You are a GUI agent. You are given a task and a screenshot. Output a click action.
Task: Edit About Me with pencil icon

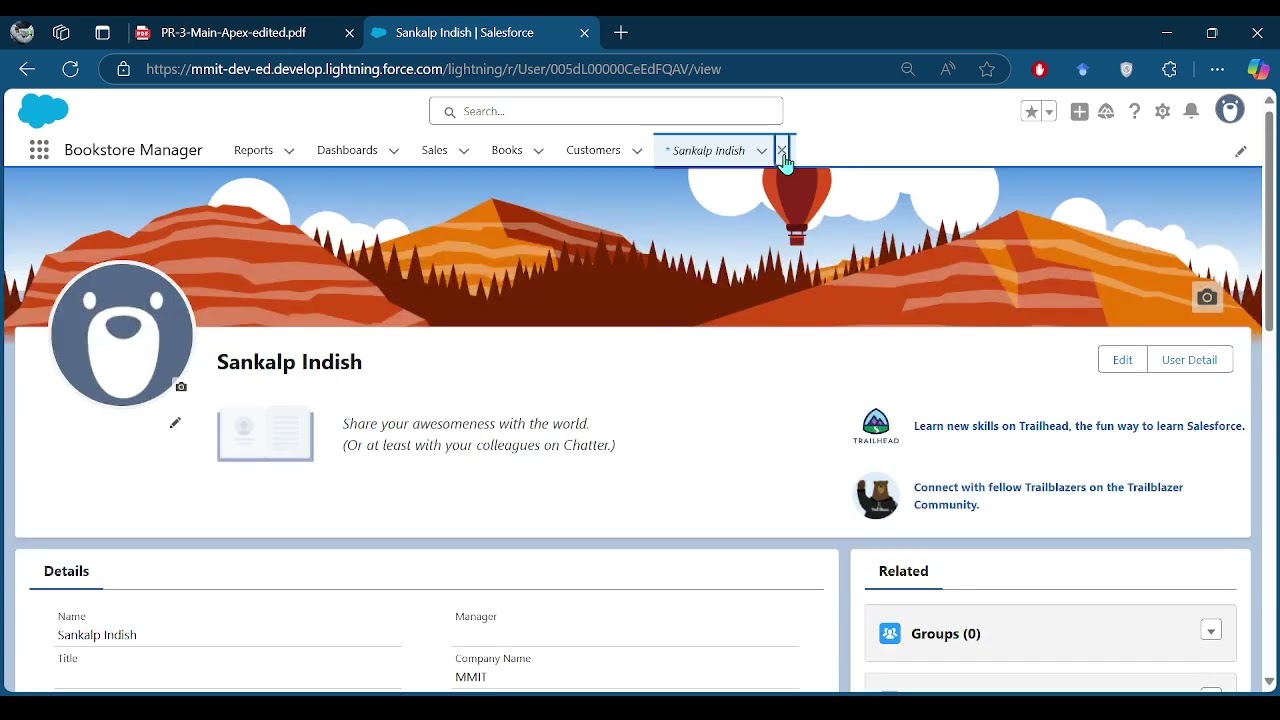[175, 423]
